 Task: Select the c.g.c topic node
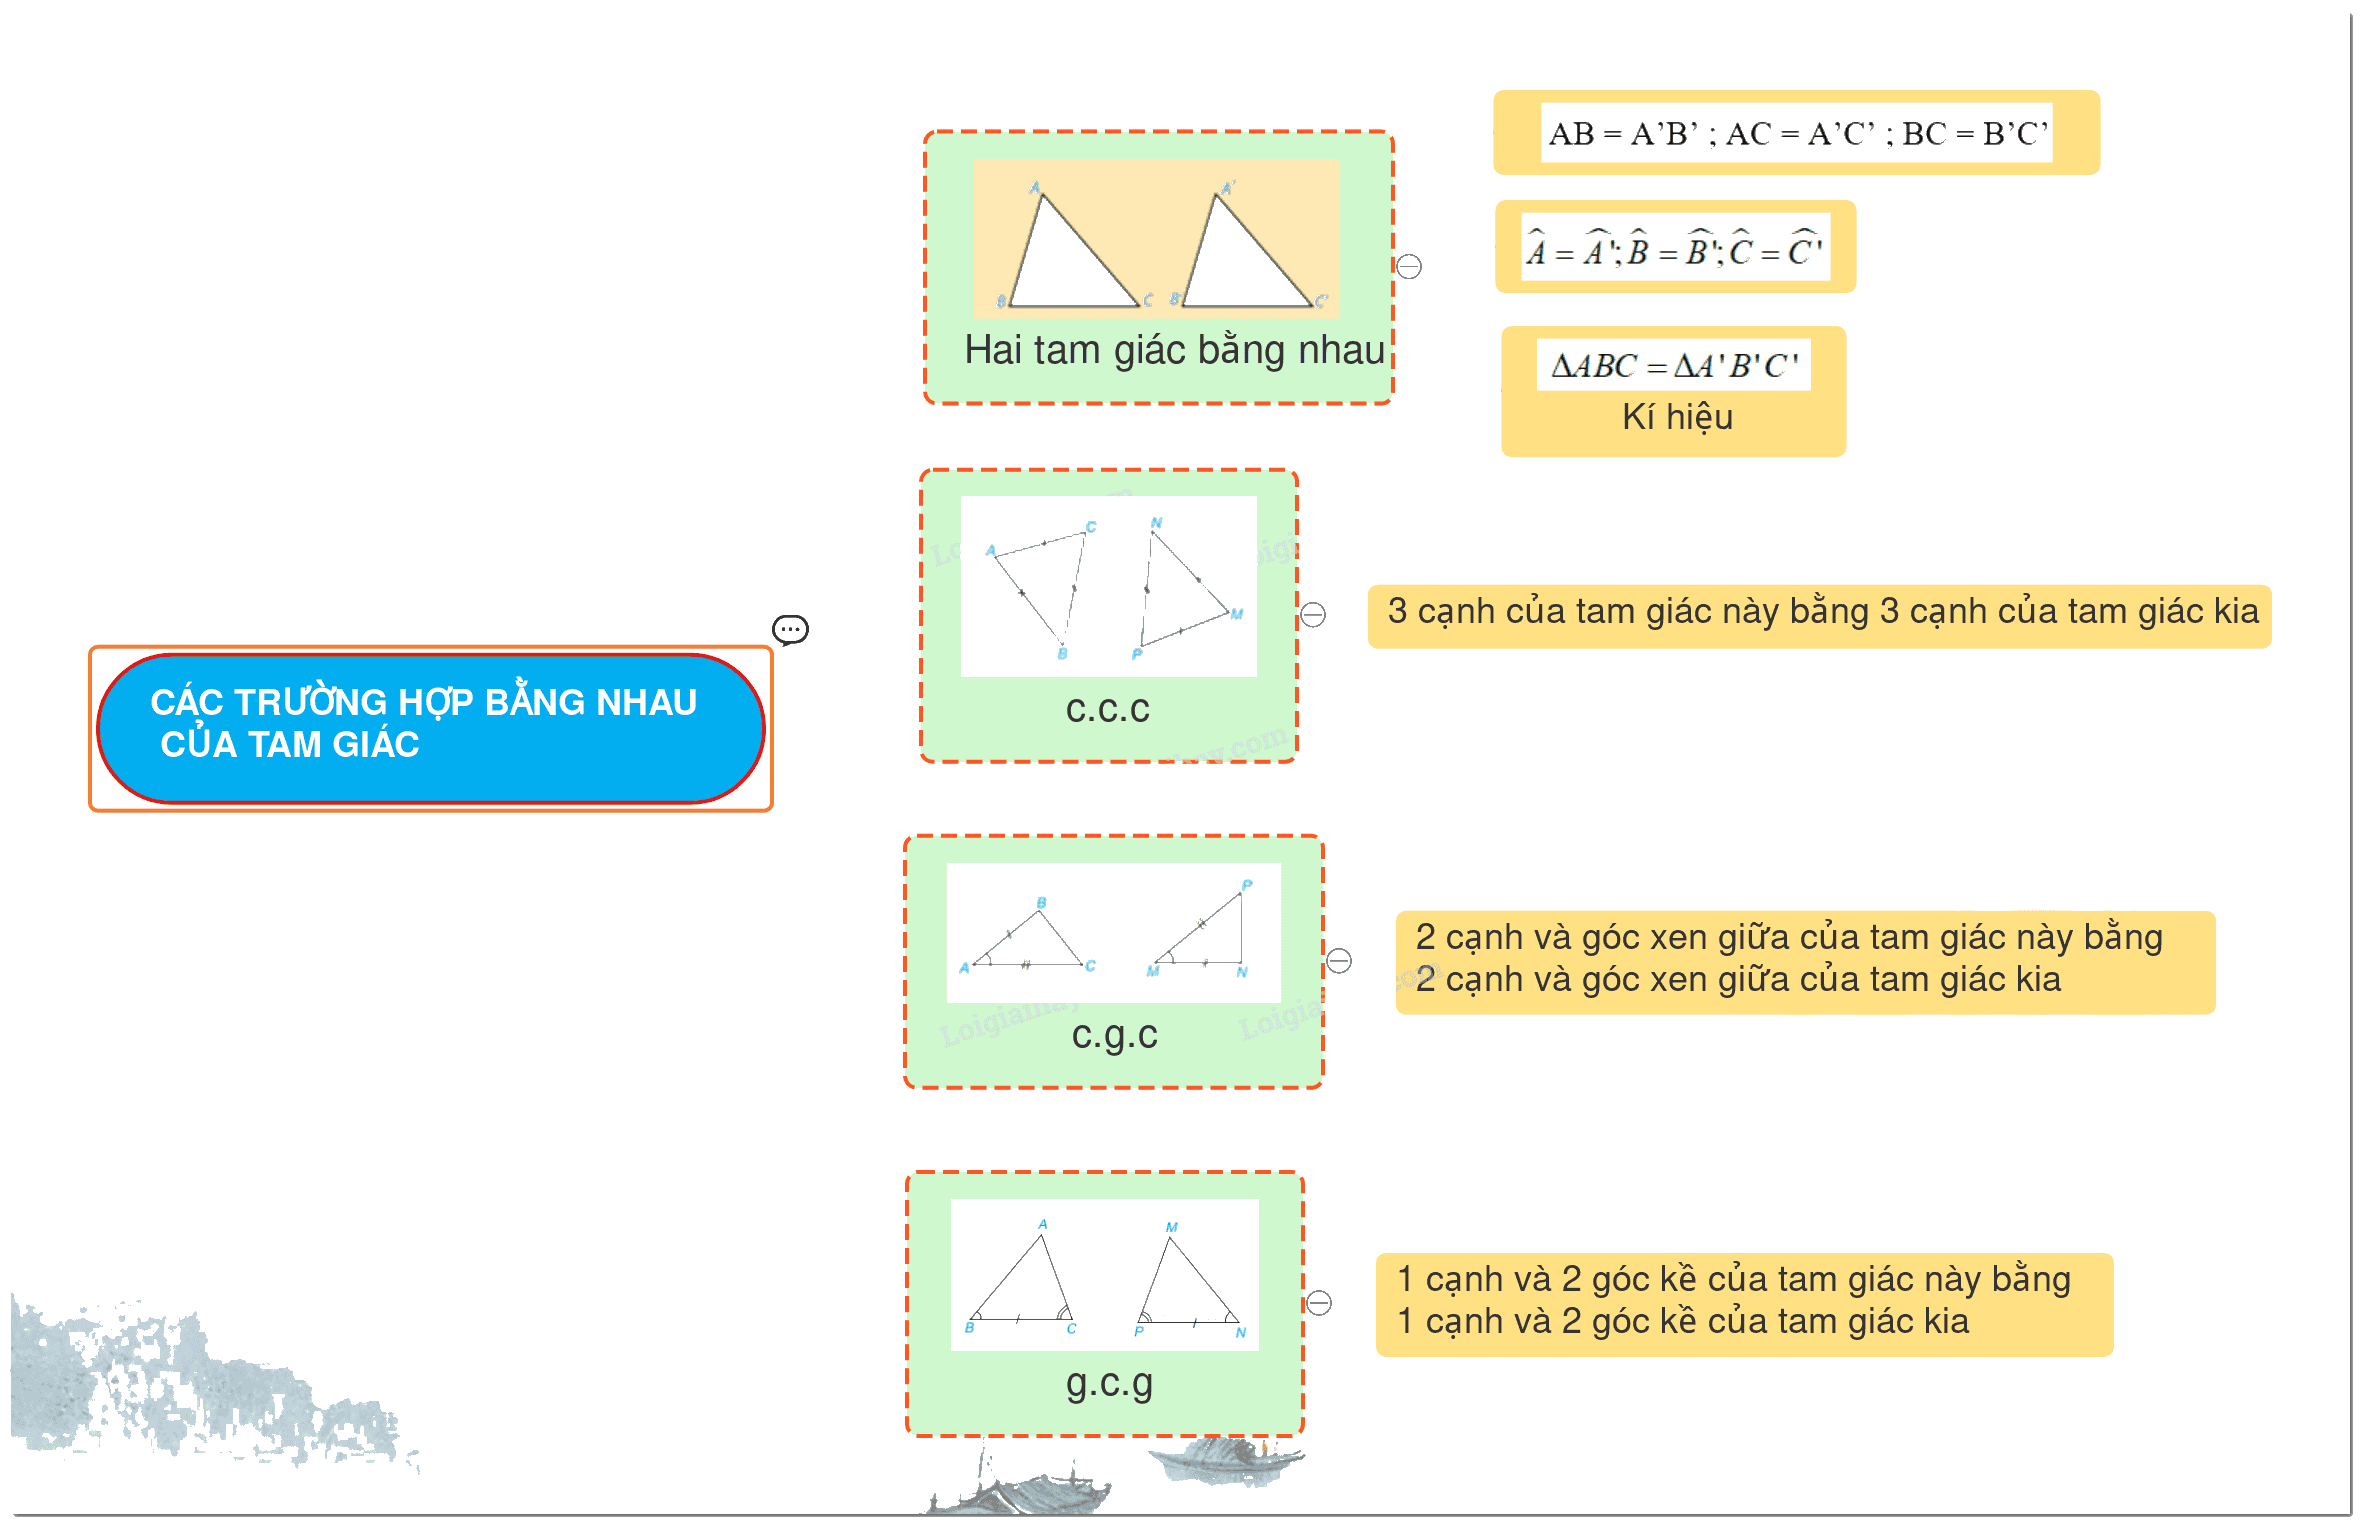pos(1113,961)
